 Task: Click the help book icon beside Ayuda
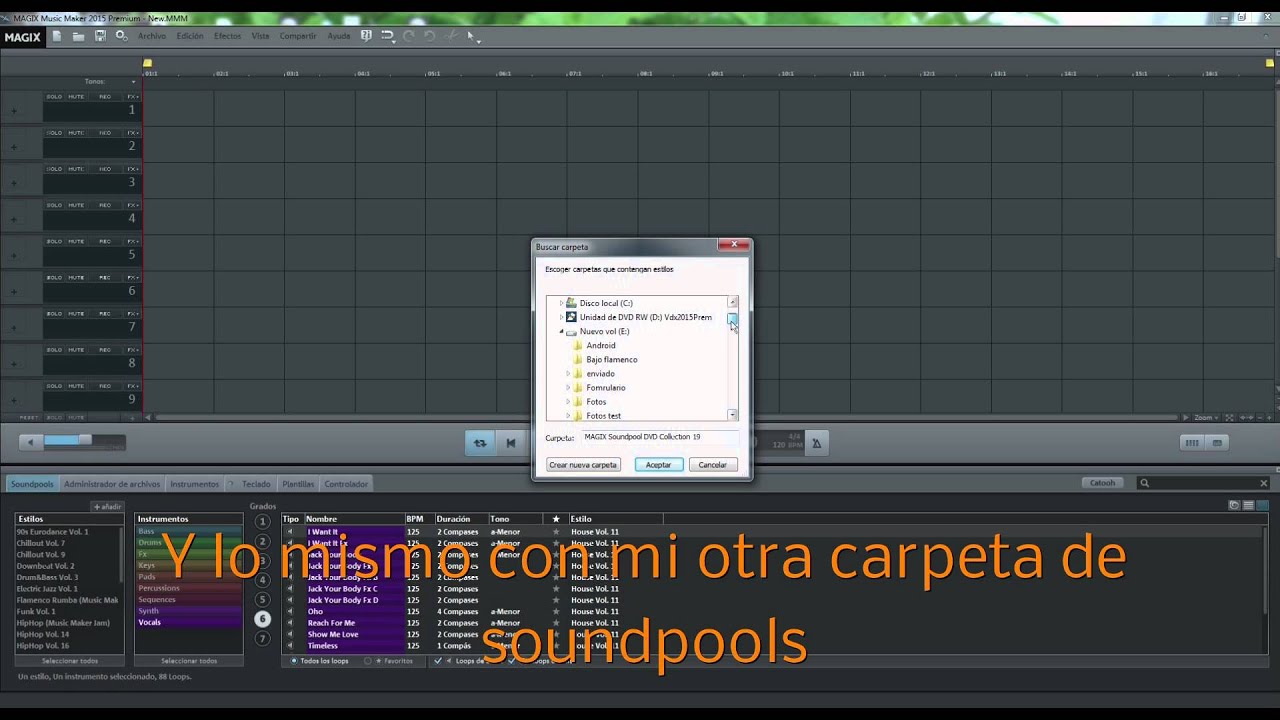click(366, 36)
